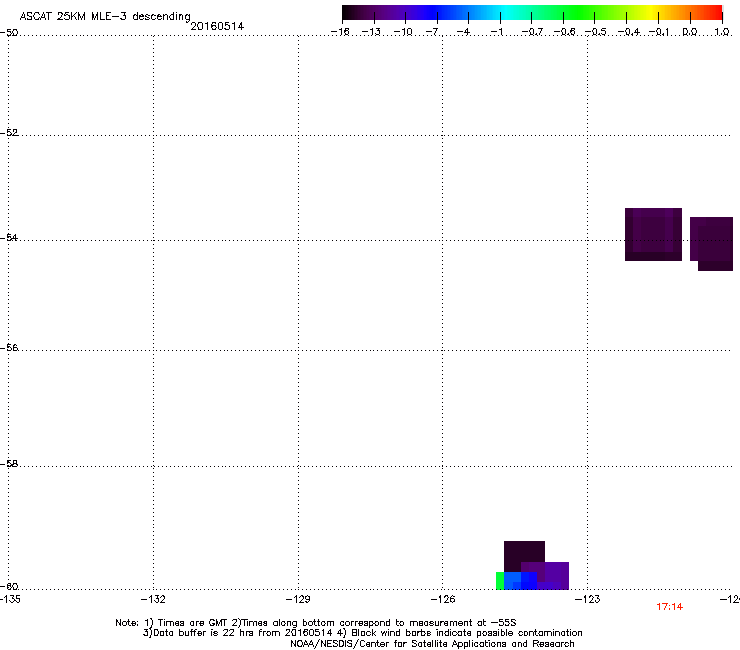Click the latitude label "-56"
740x650 pixels.
[9, 348]
